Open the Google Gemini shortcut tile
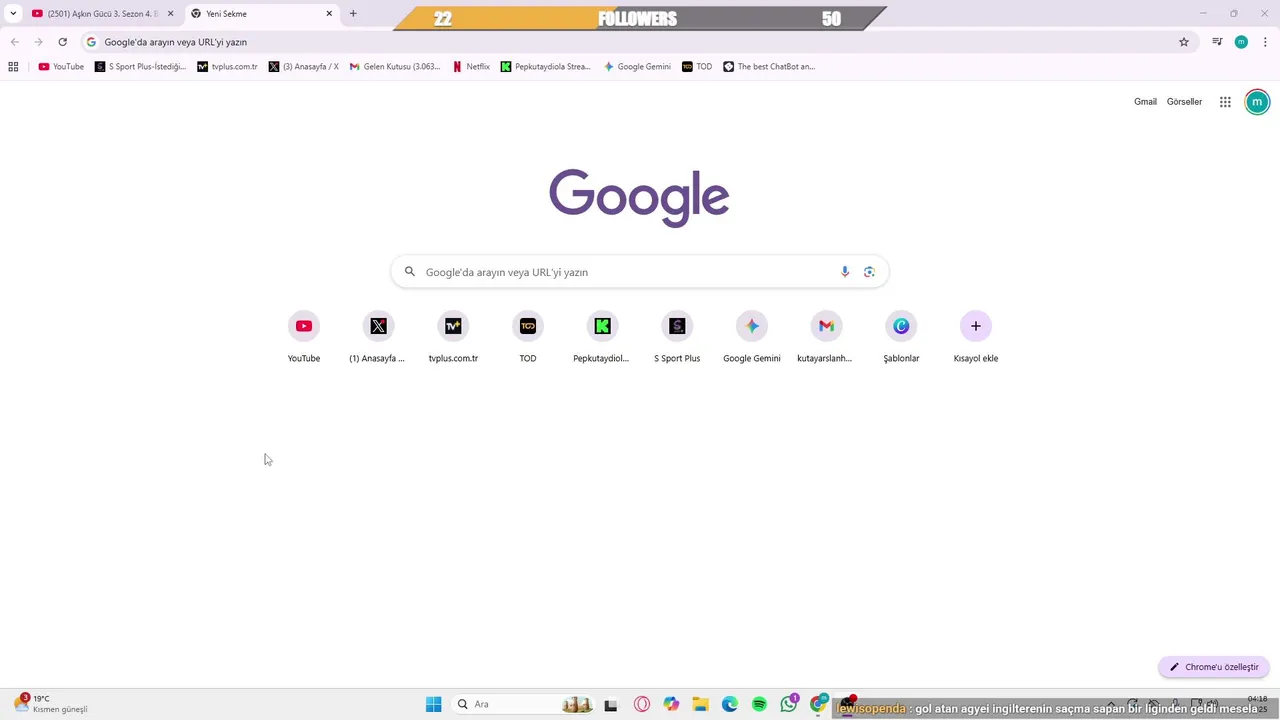The image size is (1280, 720). (752, 338)
